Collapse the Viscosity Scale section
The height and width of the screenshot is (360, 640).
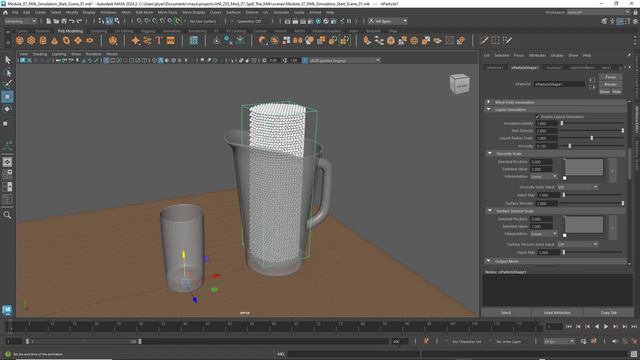point(490,153)
